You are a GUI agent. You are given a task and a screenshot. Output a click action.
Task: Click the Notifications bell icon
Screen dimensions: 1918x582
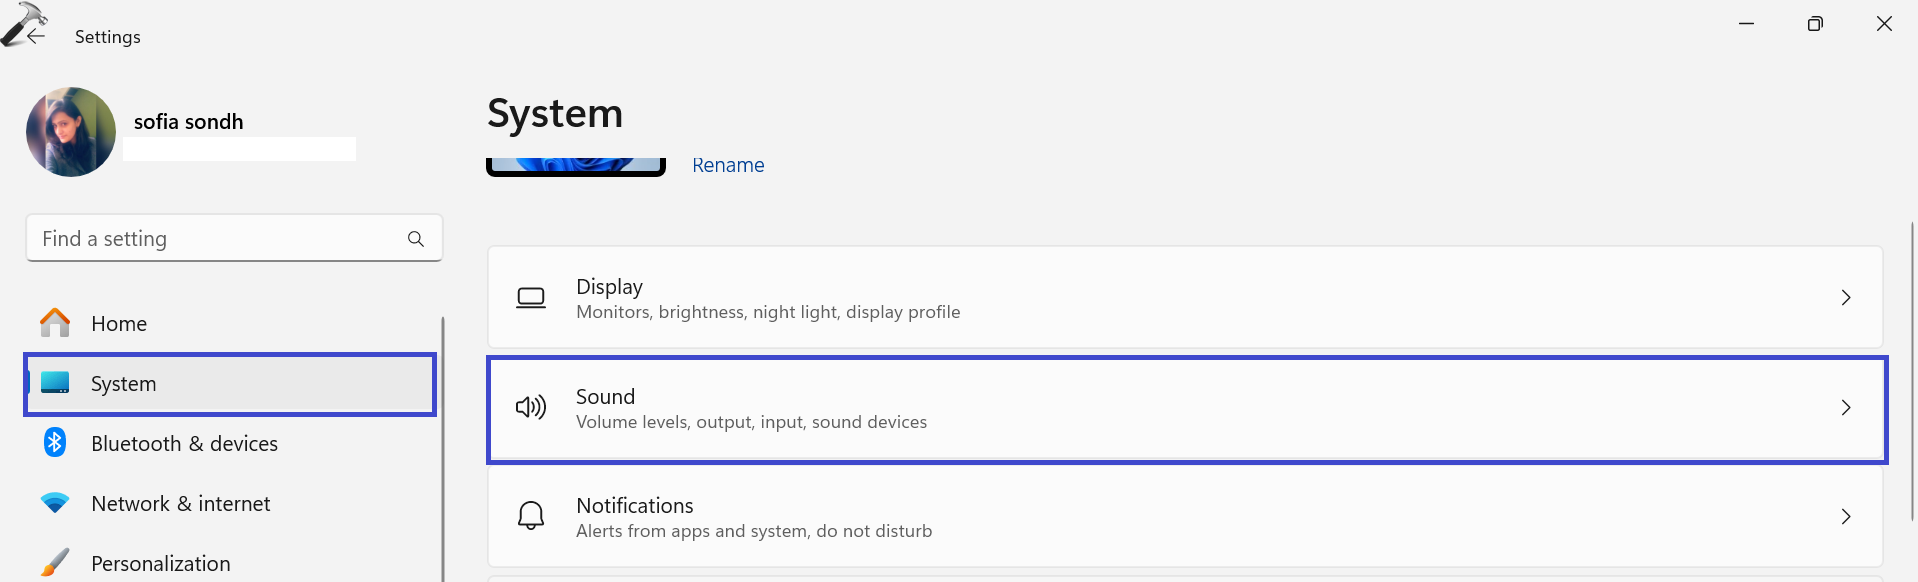531,516
